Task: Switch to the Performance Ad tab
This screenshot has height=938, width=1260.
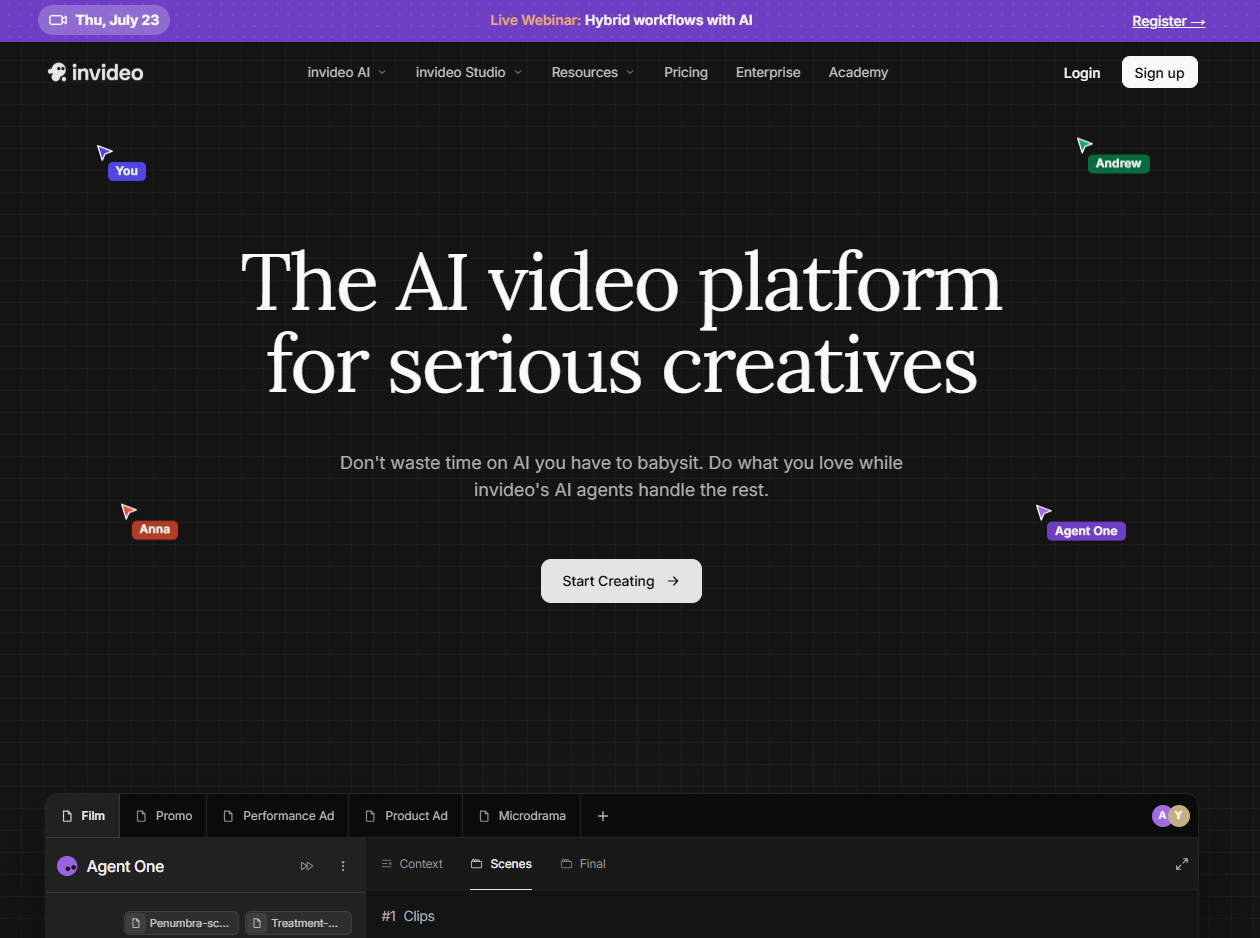Action: tap(278, 816)
